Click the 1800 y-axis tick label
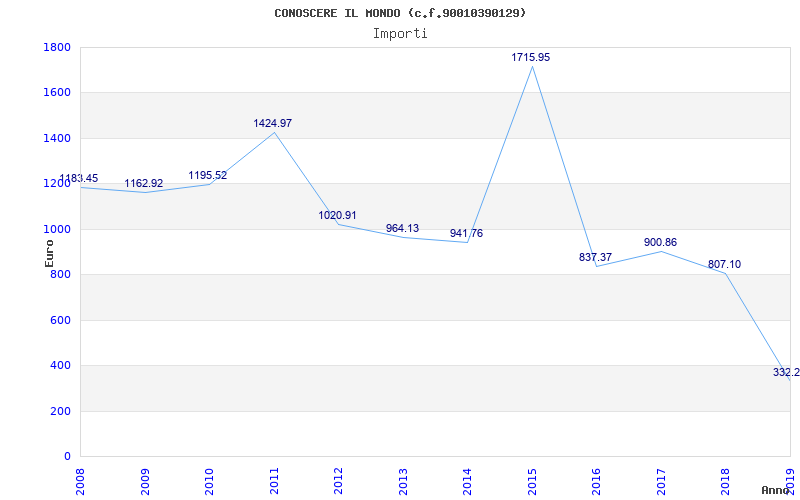Image resolution: width=800 pixels, height=500 pixels. (57, 47)
